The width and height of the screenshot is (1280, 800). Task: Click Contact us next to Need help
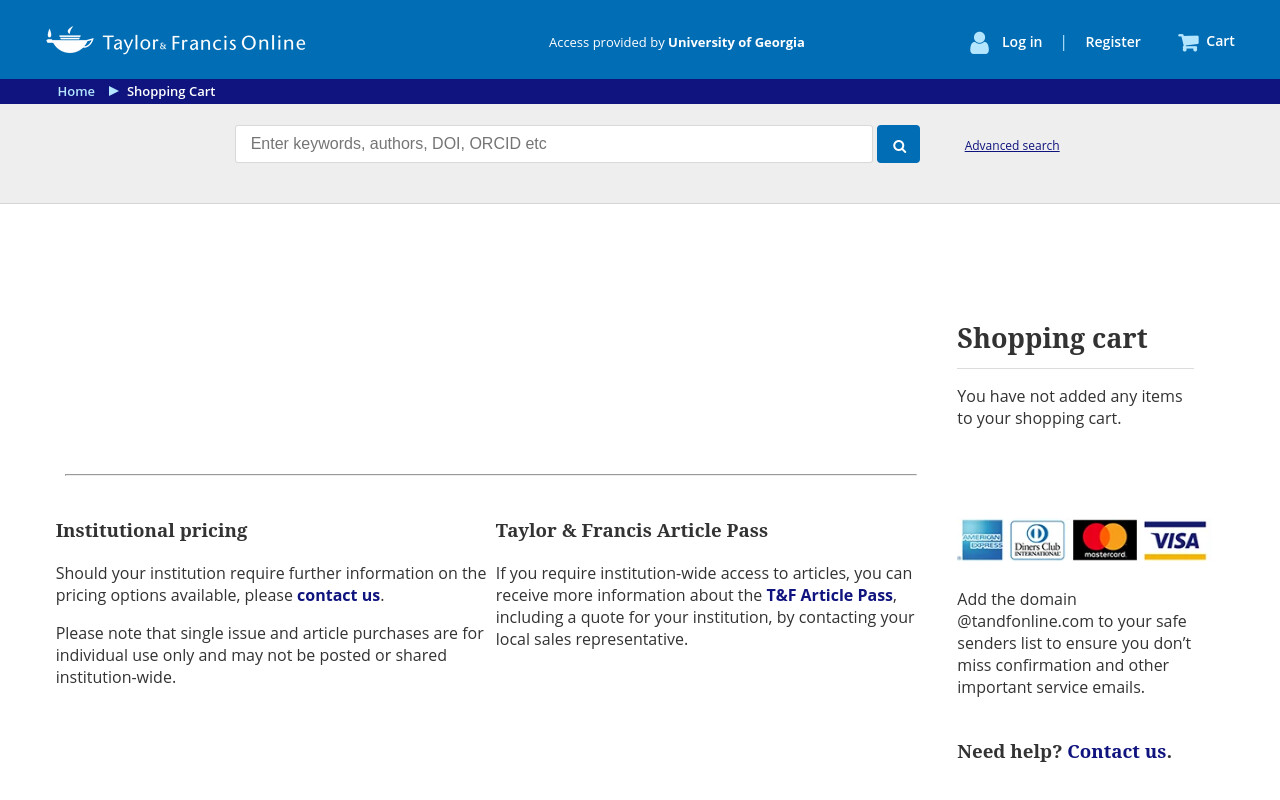[x=1117, y=751]
